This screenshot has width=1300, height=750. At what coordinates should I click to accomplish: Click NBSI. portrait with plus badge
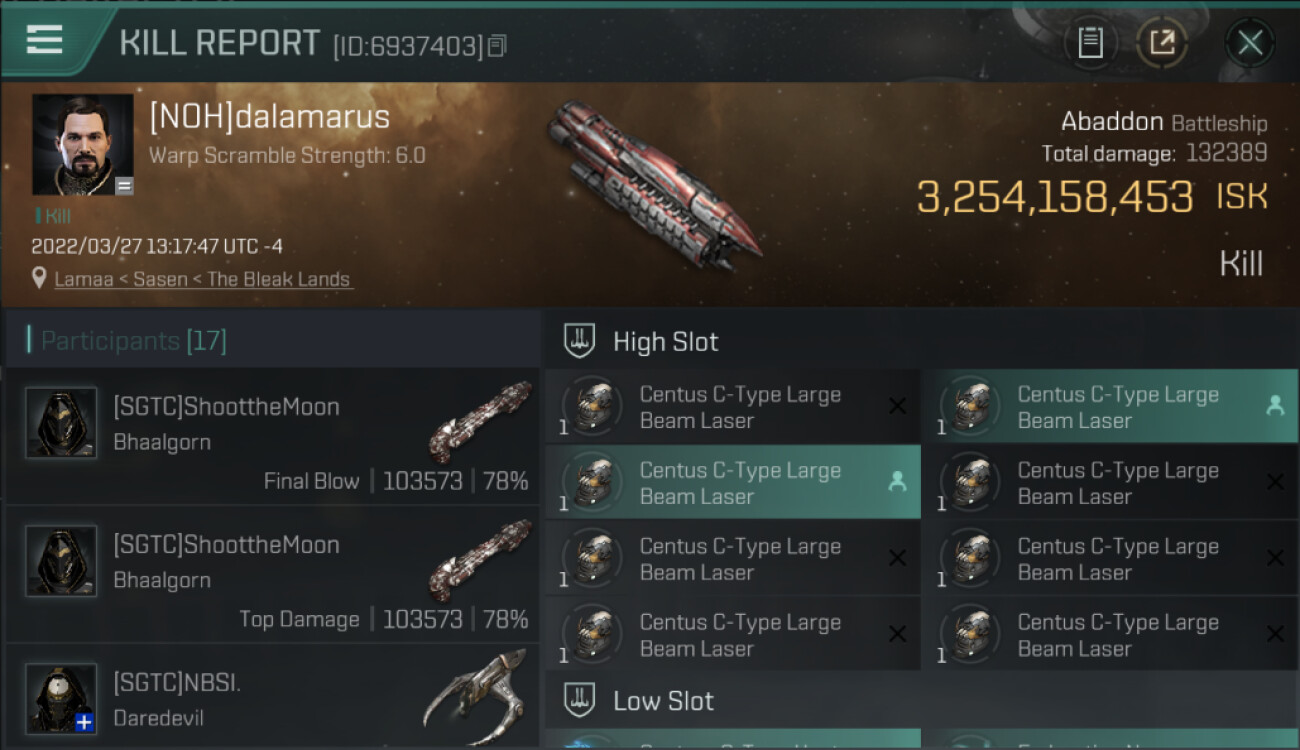62,698
